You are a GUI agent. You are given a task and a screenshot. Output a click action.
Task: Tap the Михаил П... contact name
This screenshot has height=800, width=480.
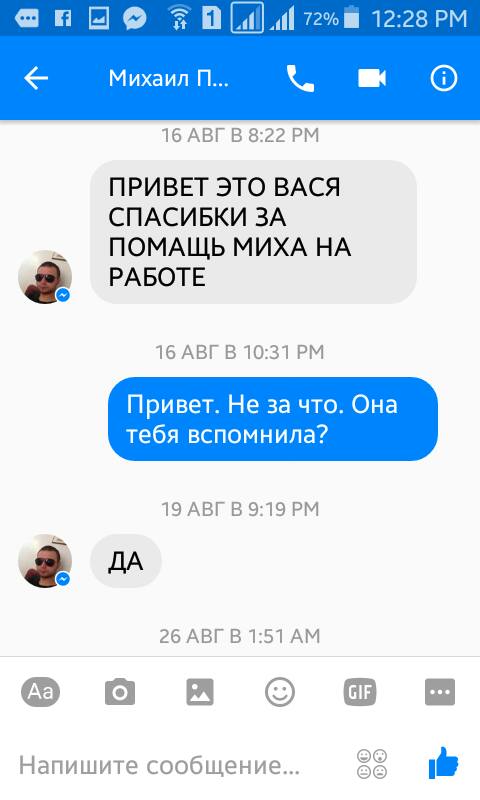(x=169, y=79)
